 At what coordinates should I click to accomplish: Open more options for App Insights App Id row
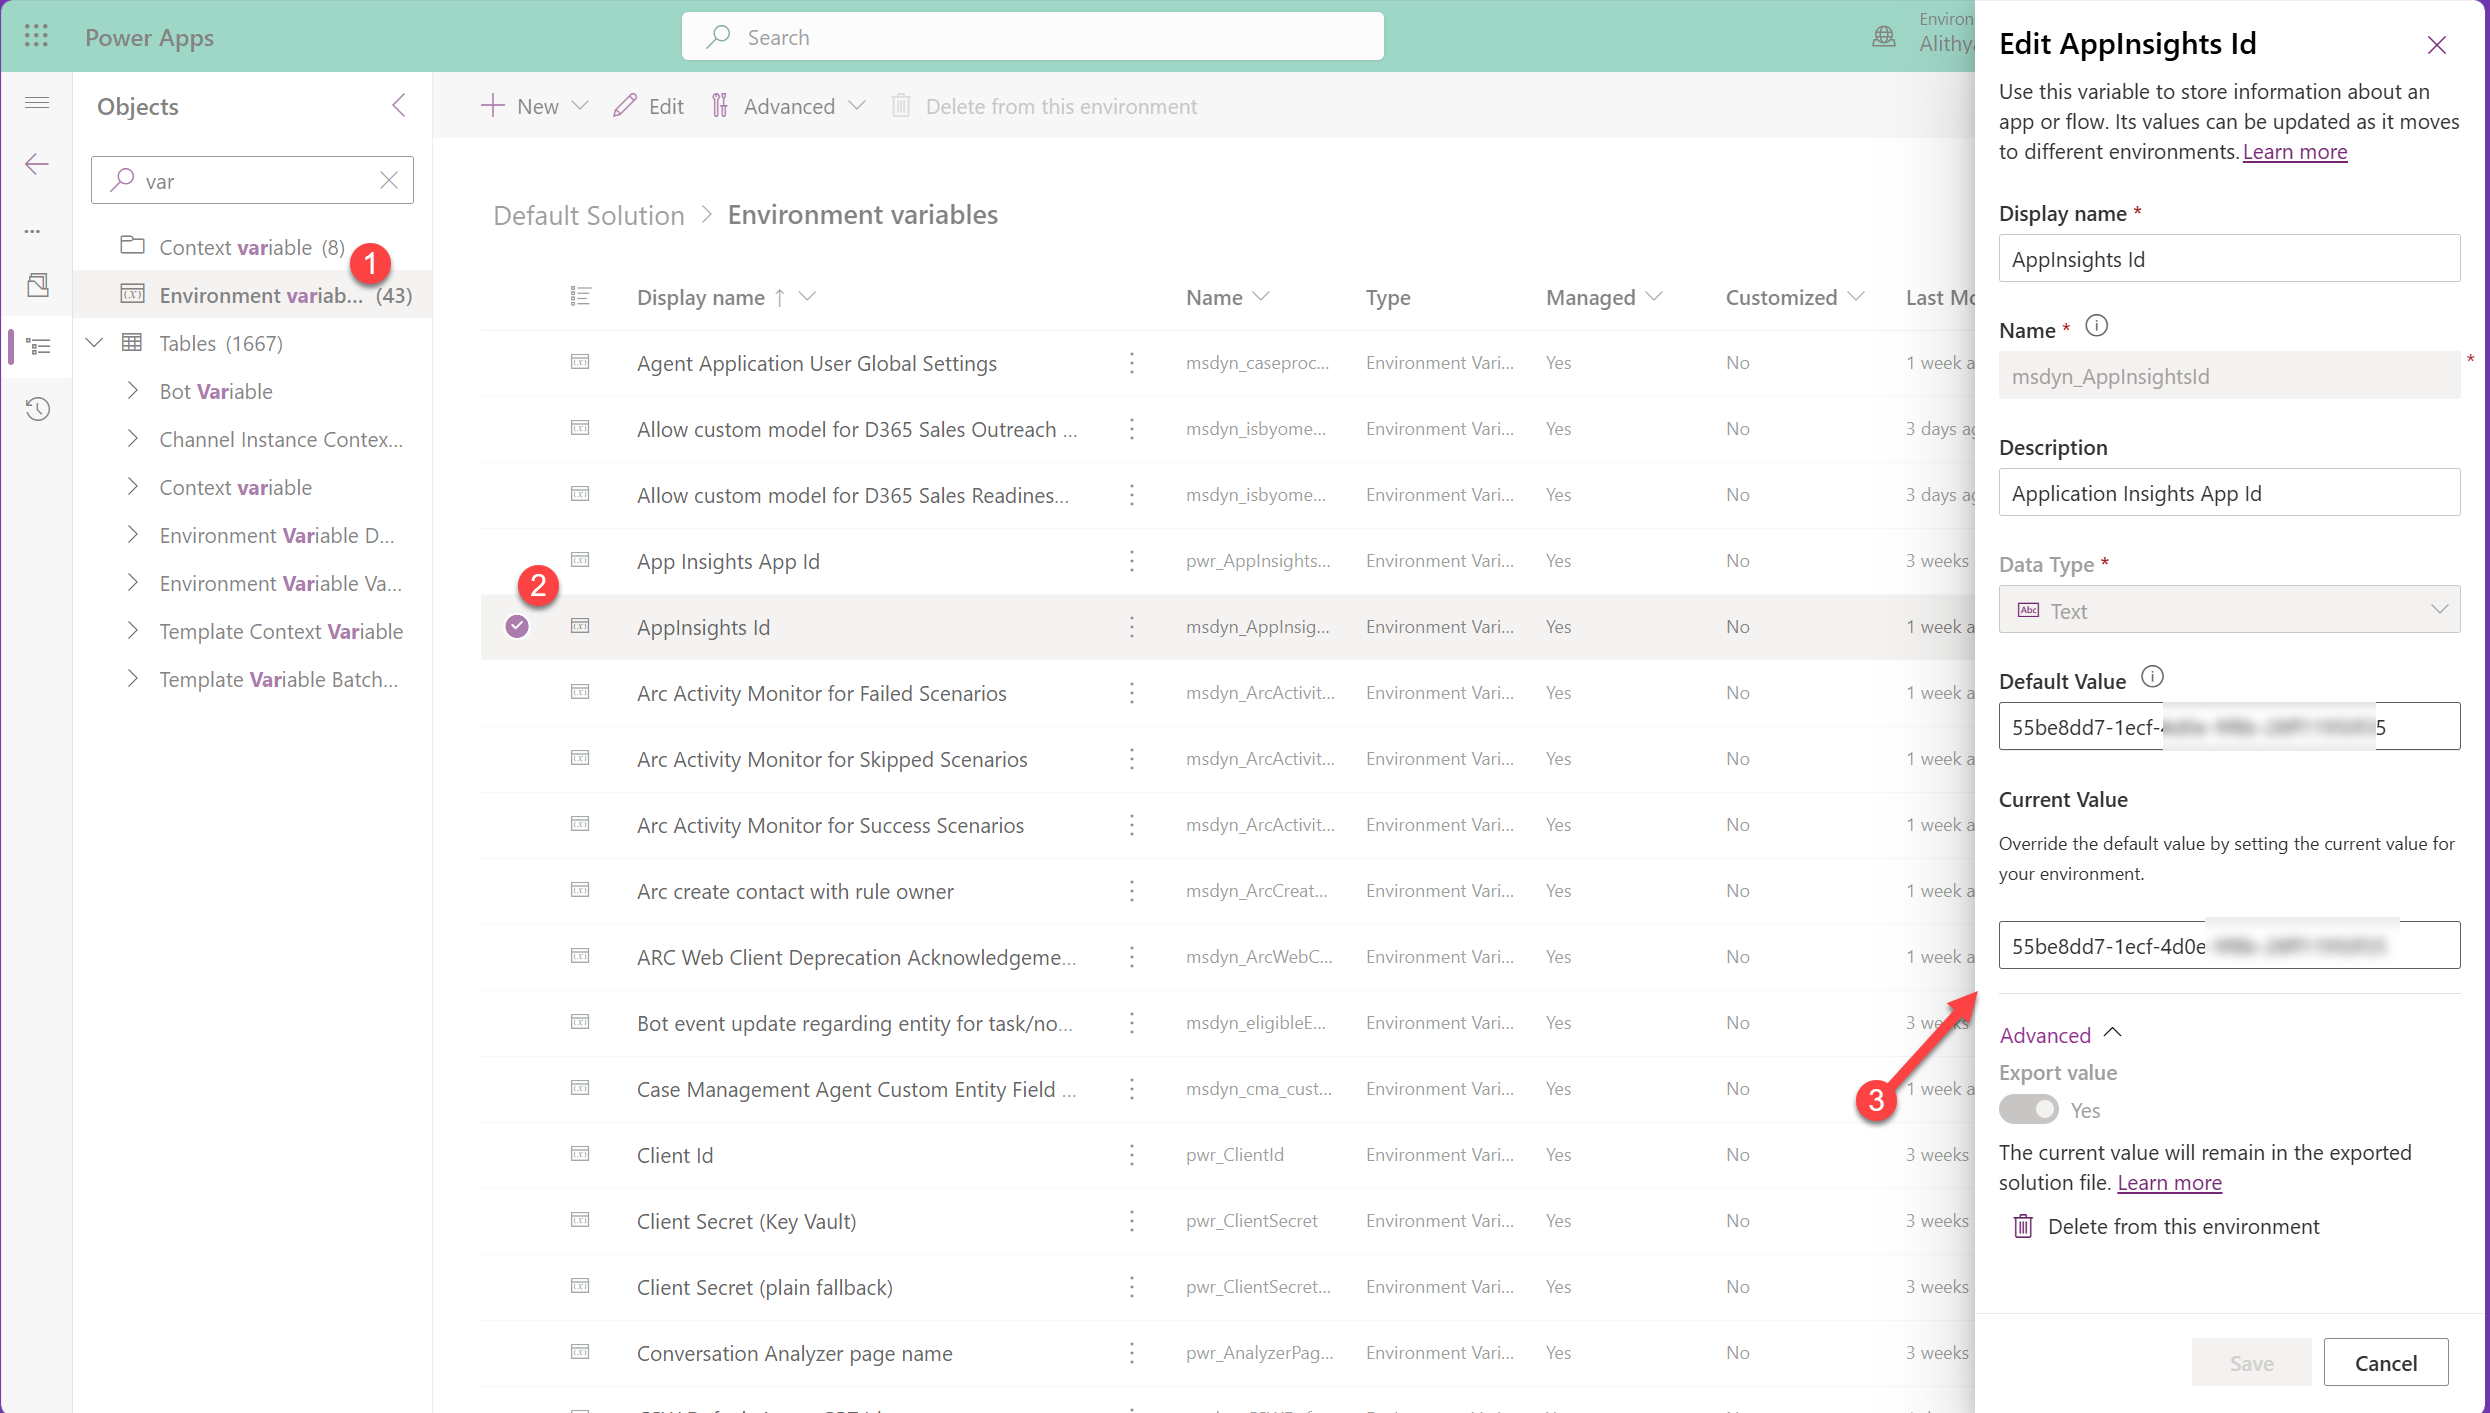pos(1132,561)
